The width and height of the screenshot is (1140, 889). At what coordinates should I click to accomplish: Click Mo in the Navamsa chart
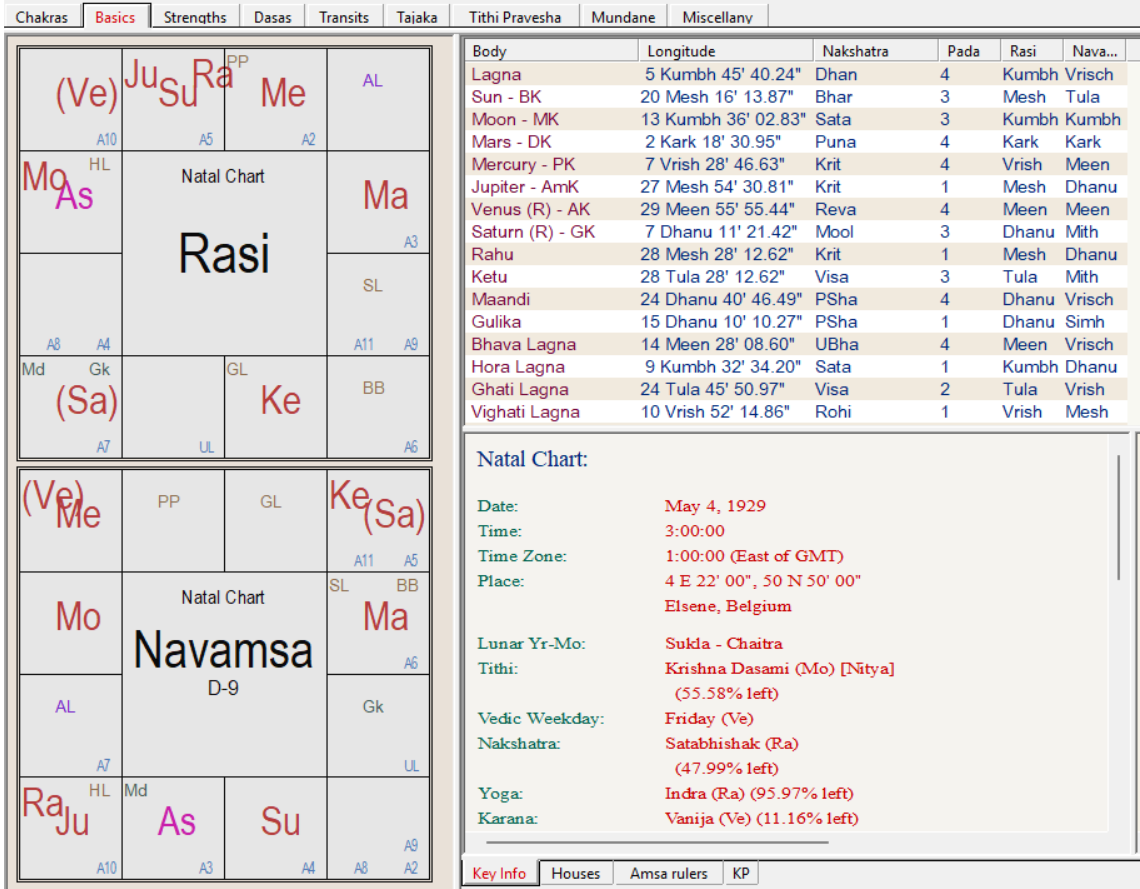pos(78,617)
